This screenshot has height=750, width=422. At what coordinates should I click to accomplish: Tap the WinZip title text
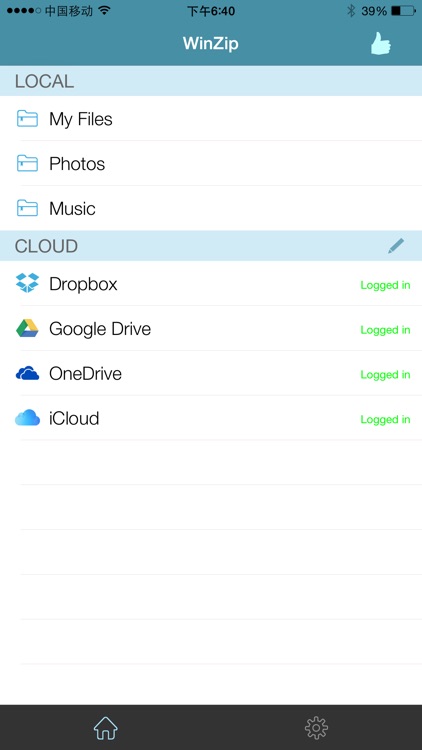(x=211, y=44)
